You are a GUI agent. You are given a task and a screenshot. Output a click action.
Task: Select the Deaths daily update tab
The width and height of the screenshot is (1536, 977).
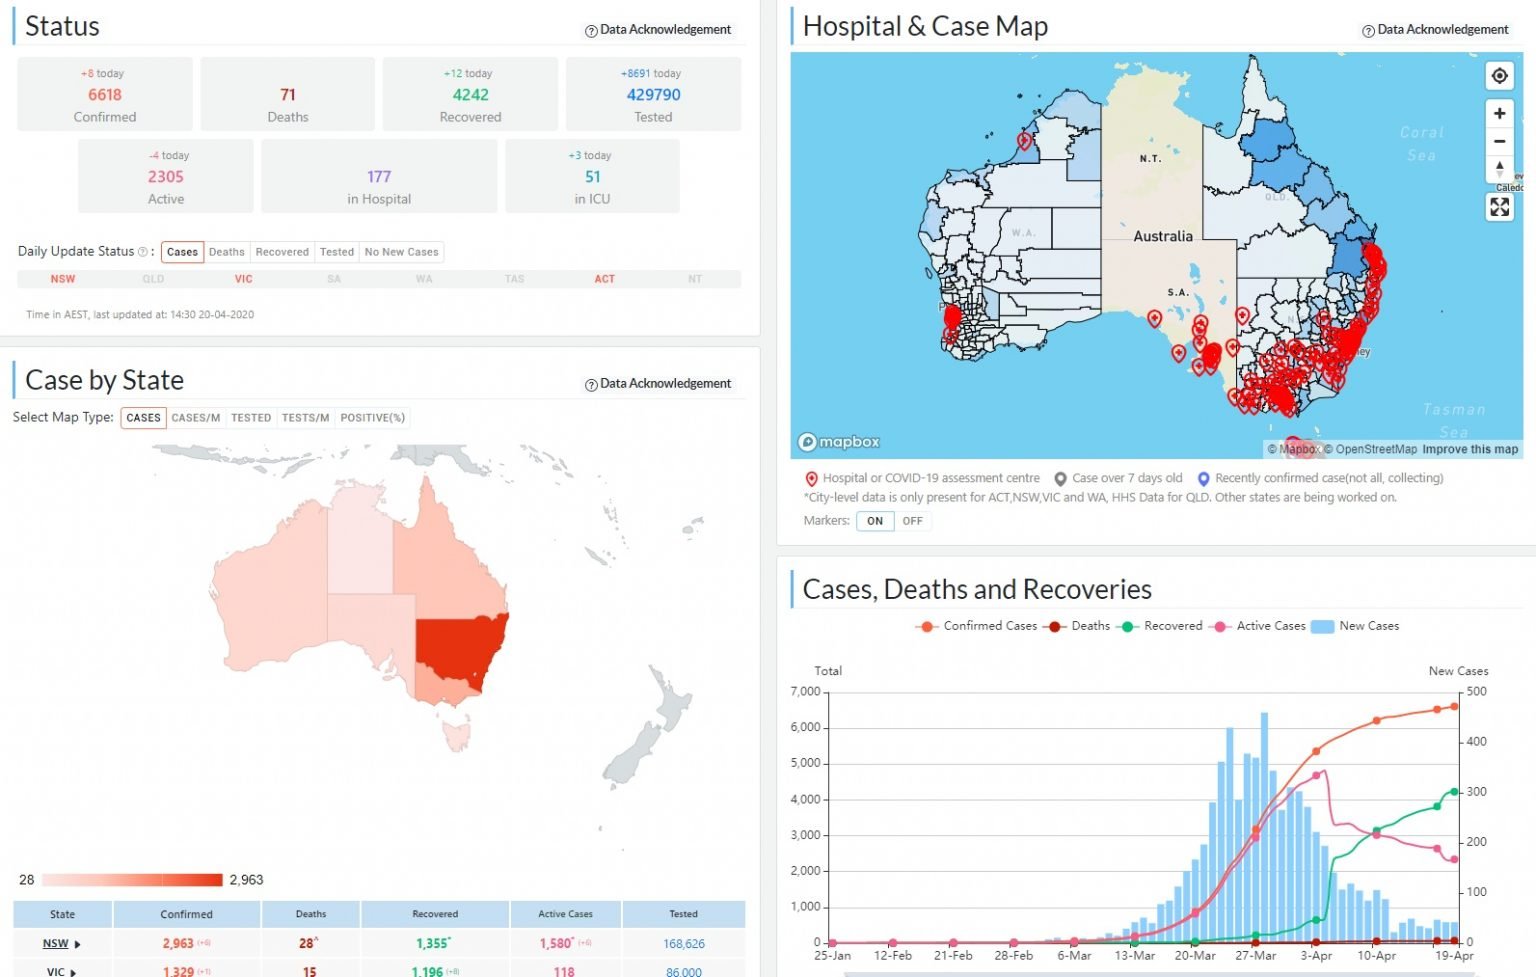coord(226,252)
